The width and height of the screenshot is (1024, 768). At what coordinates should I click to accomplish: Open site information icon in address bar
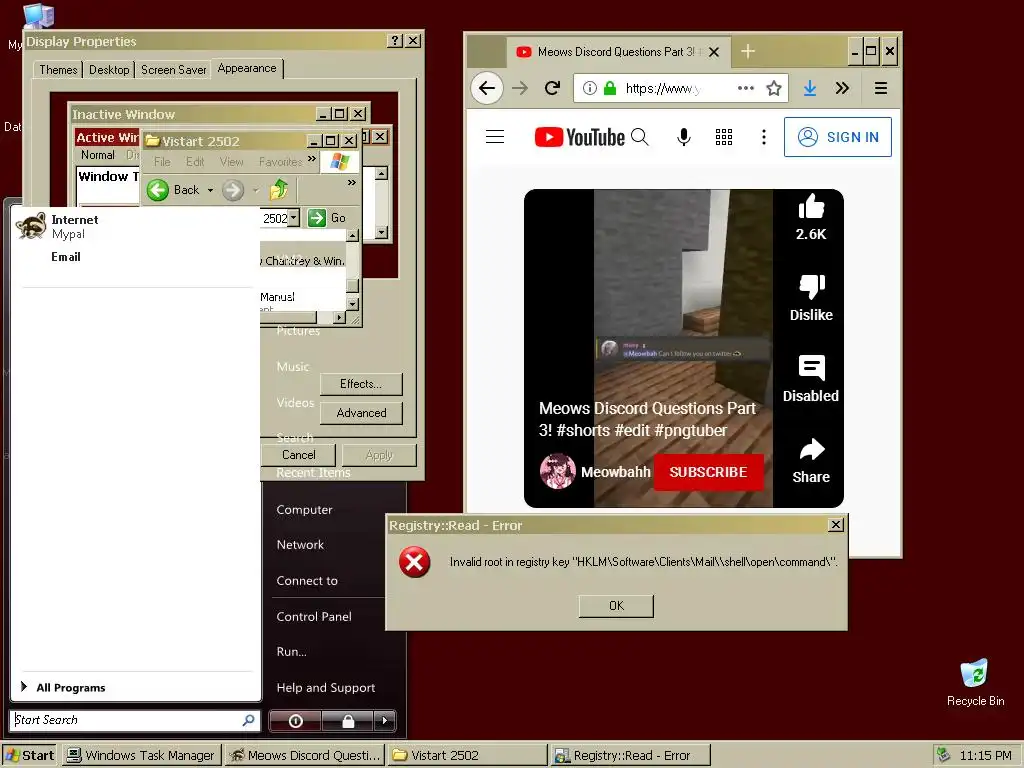coord(589,88)
